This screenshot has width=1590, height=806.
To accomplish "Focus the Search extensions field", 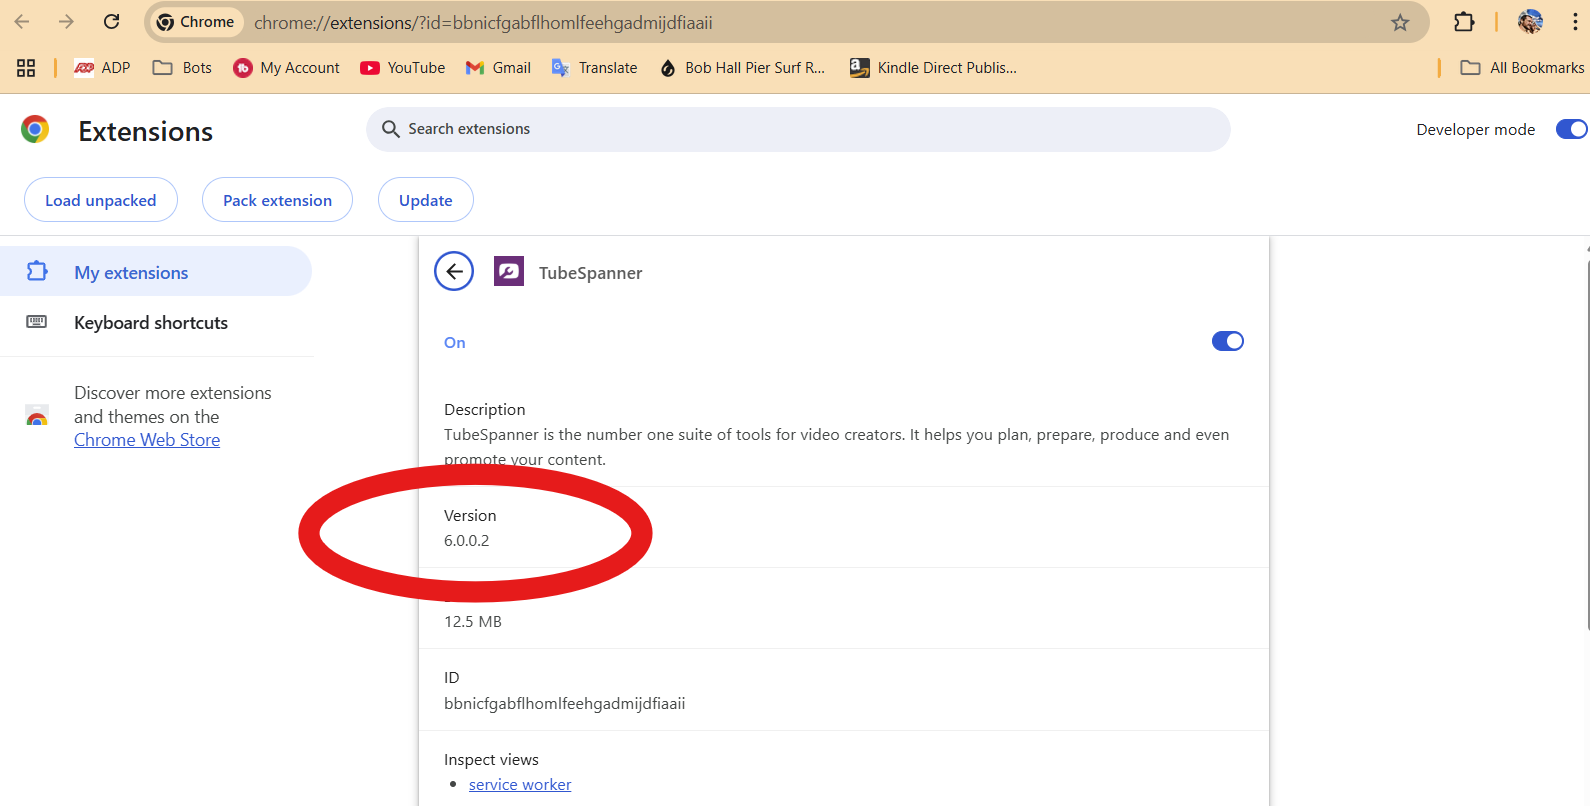I will (798, 129).
